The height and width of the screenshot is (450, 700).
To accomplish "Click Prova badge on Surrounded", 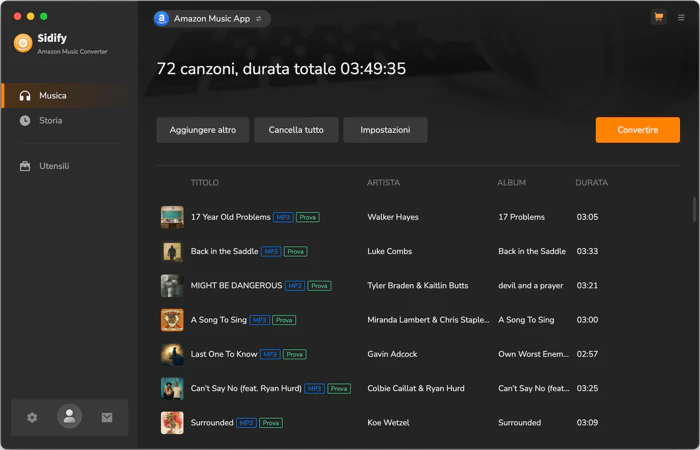I will coord(271,423).
